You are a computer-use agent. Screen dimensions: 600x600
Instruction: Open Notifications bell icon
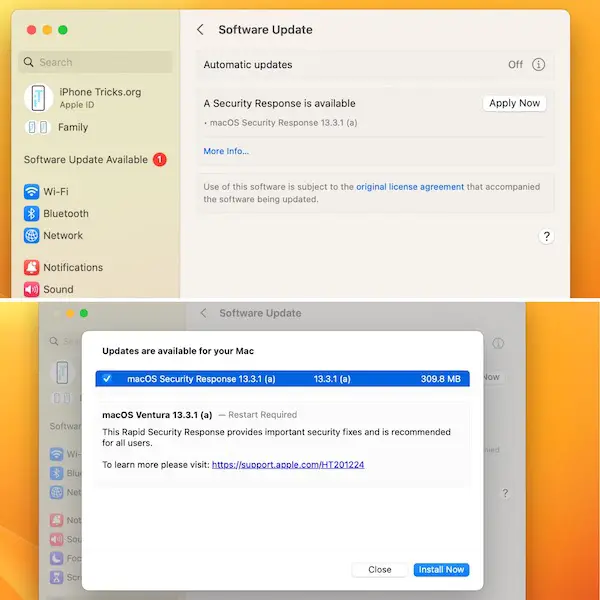pyautogui.click(x=32, y=267)
